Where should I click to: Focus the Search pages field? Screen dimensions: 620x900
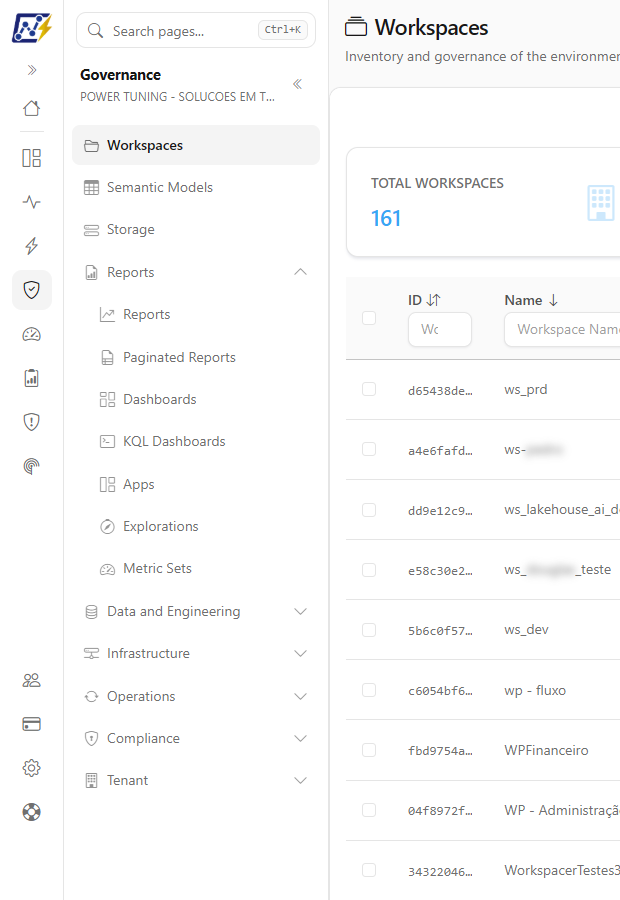click(x=196, y=30)
